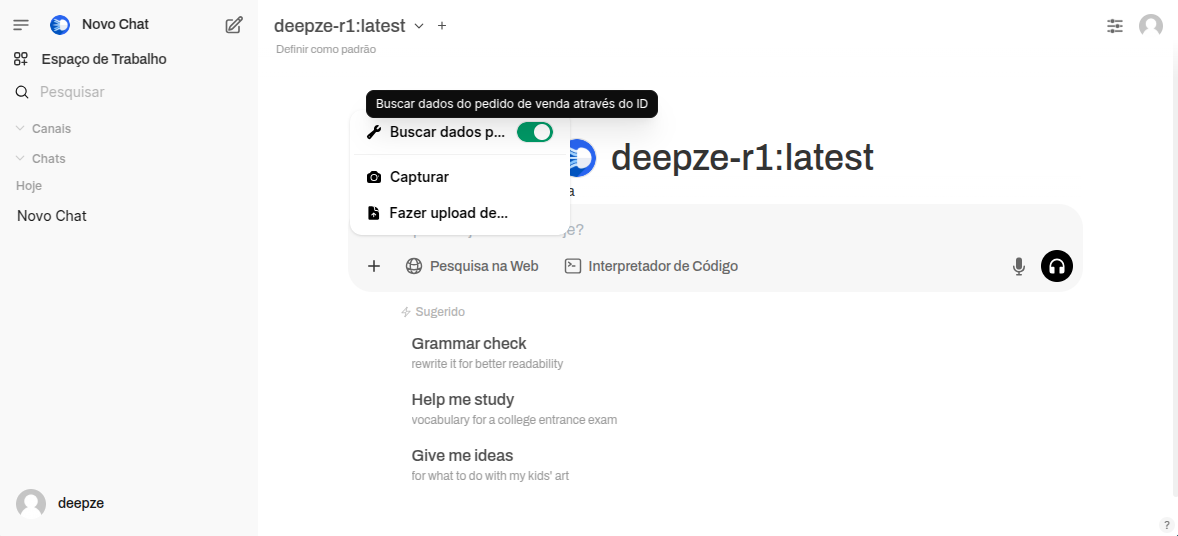Click the new chat pencil icon

point(234,25)
